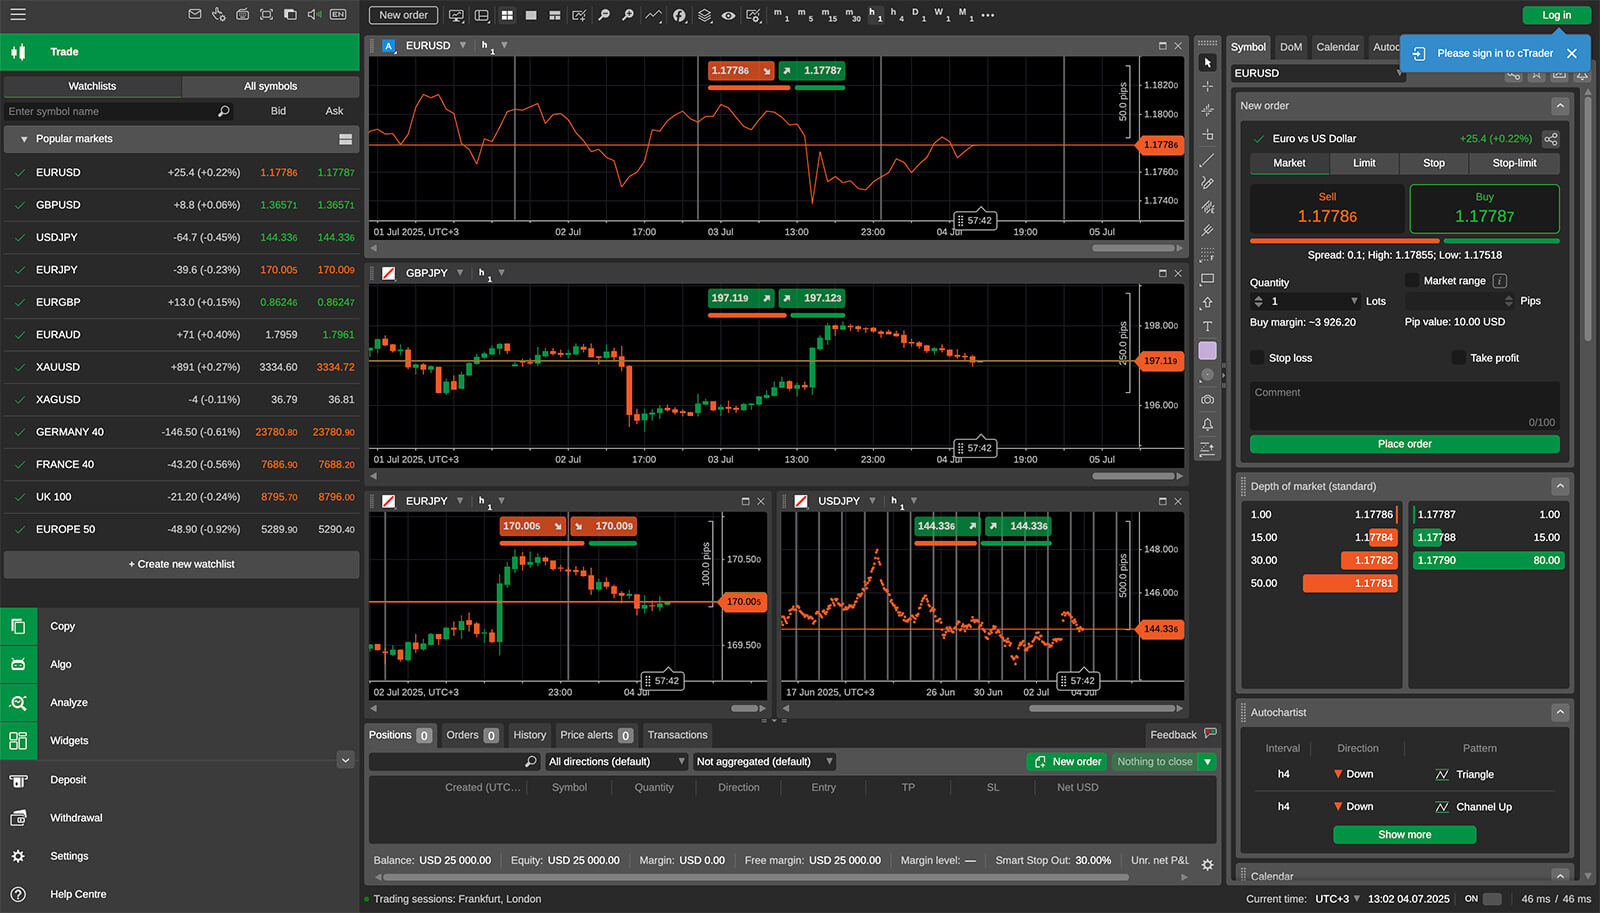Click the sound speaker icon
Screen dimensions: 1600x913
click(314, 14)
